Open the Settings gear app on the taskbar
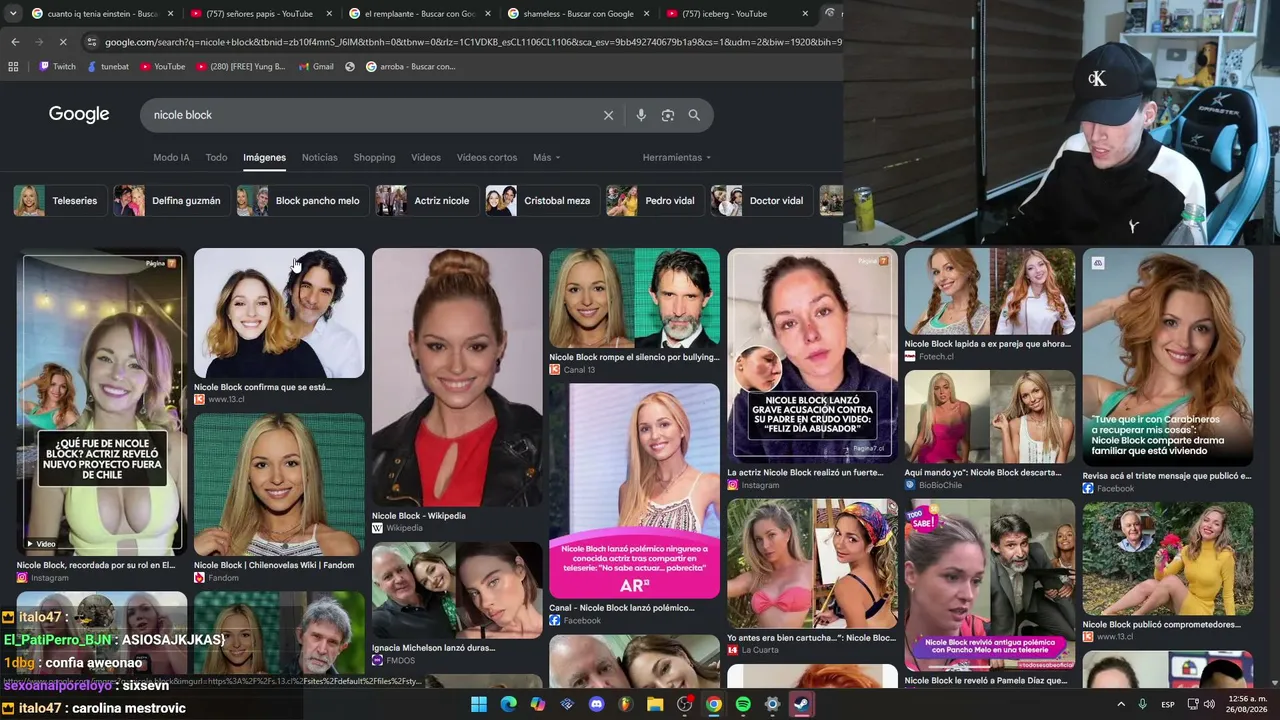Screen dimensions: 1280x720 click(x=772, y=704)
